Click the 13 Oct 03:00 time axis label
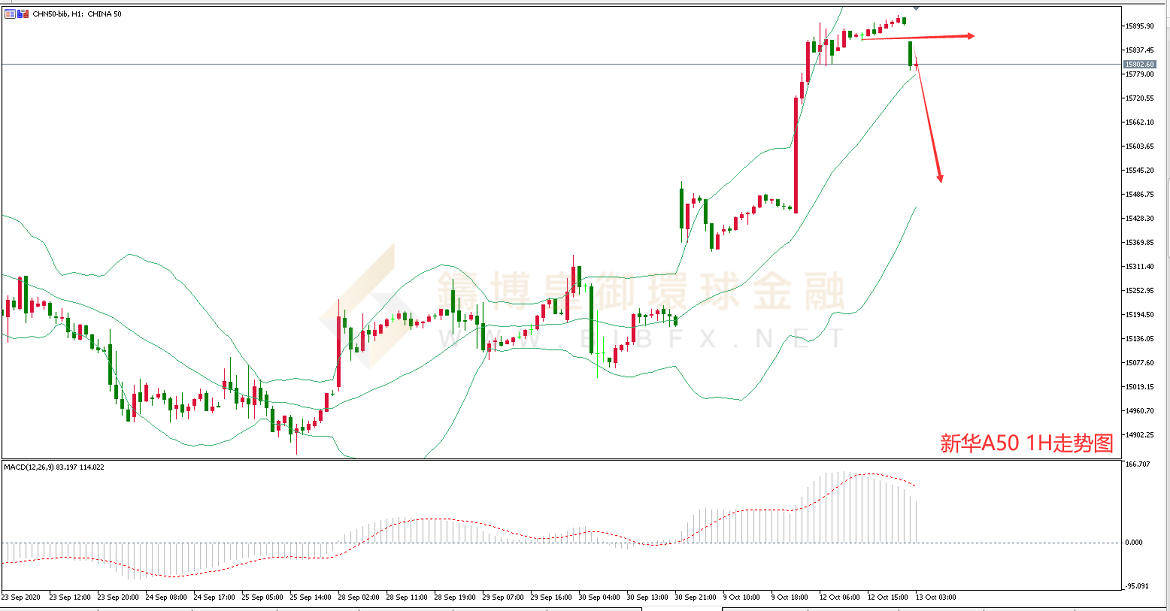The image size is (1170, 611). pos(936,597)
